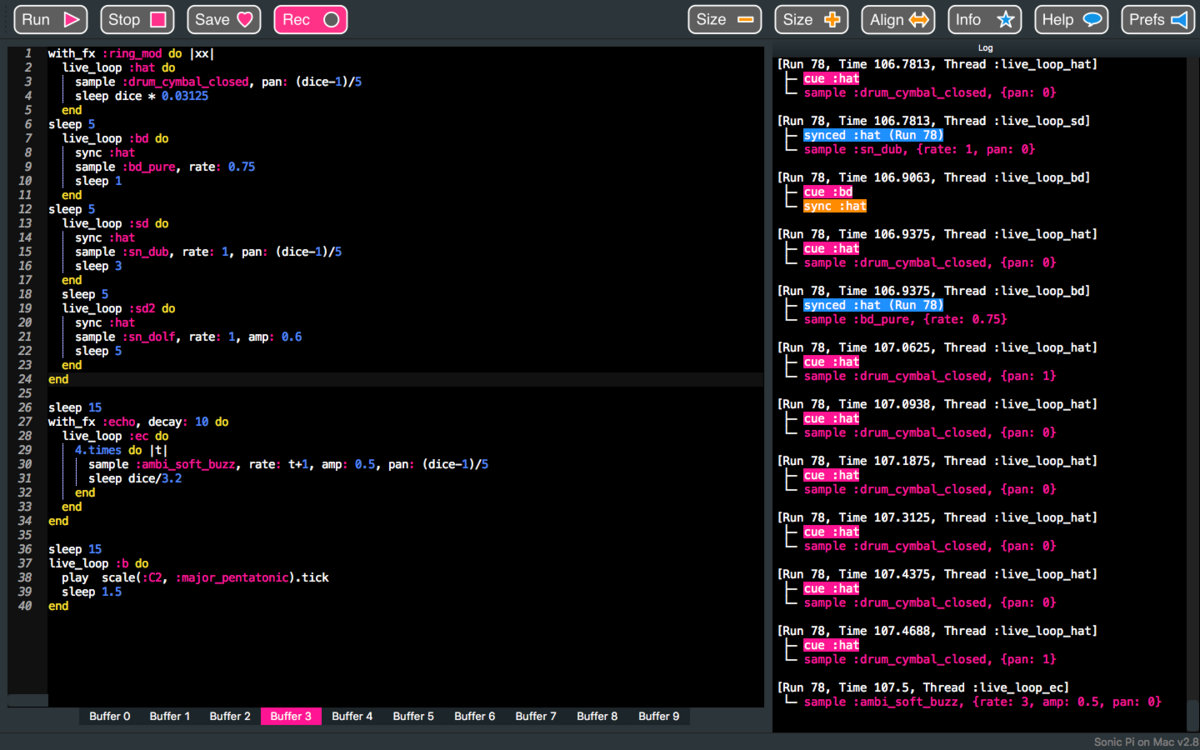Auto-align the code with Align

click(898, 19)
